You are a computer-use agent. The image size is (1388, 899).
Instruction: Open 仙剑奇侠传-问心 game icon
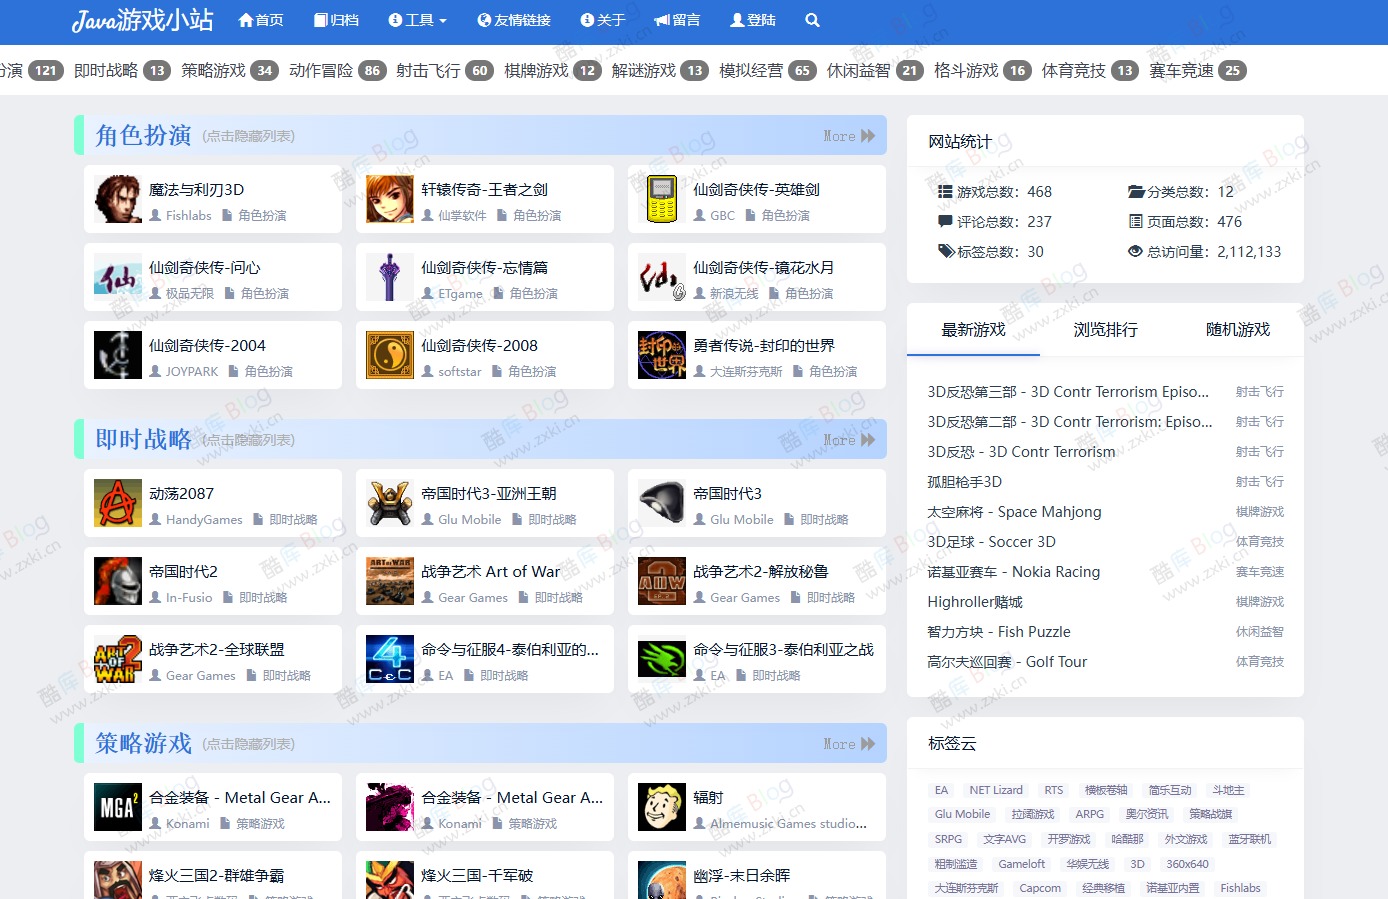pyautogui.click(x=118, y=277)
